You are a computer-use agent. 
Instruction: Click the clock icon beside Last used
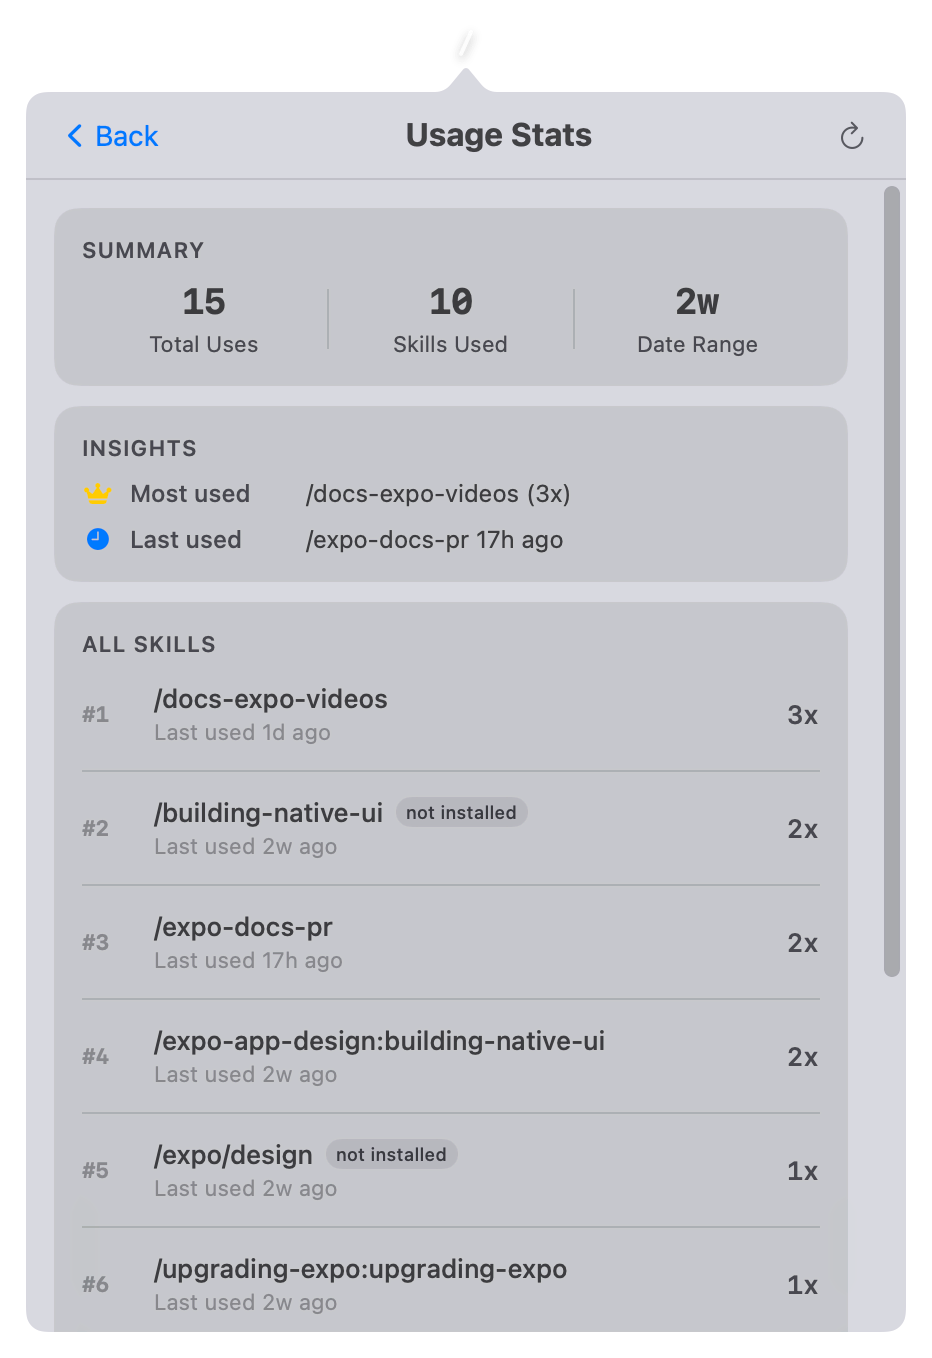(x=97, y=539)
